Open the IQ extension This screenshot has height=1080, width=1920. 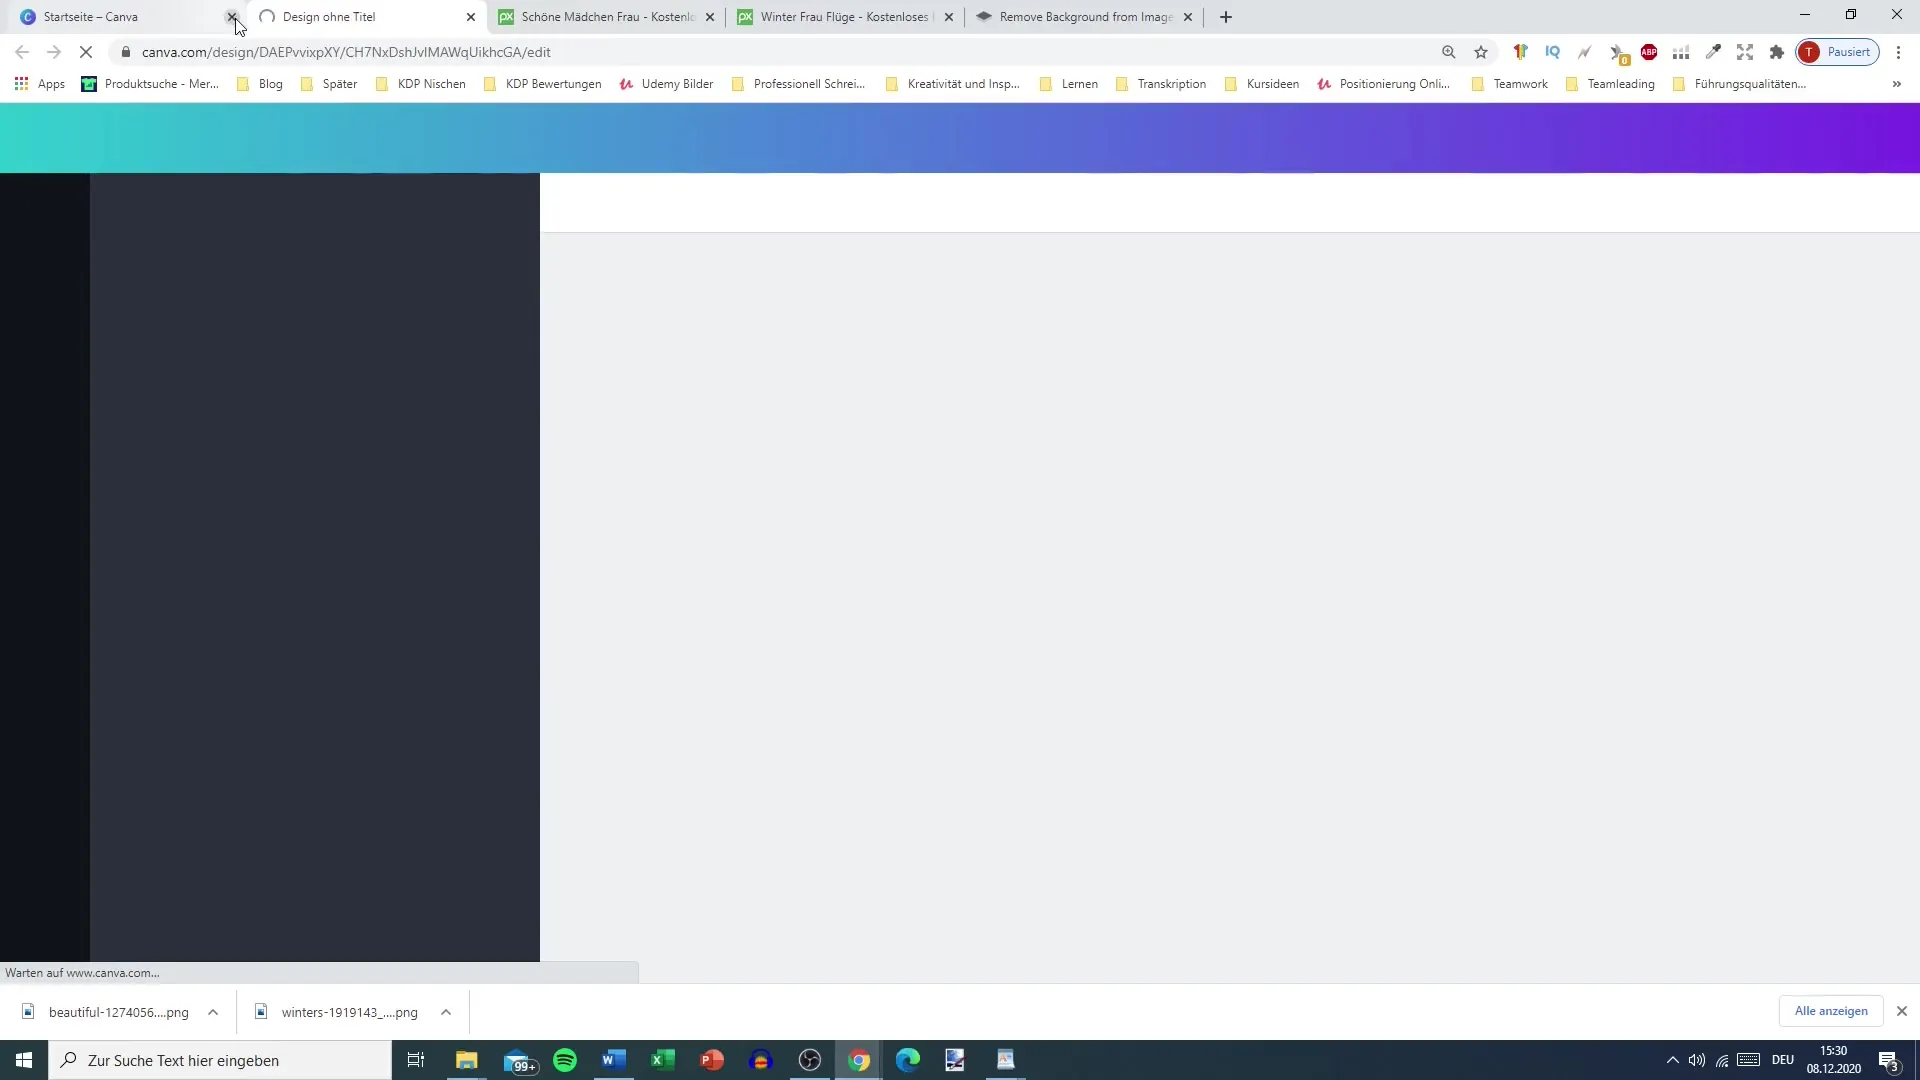click(x=1552, y=52)
